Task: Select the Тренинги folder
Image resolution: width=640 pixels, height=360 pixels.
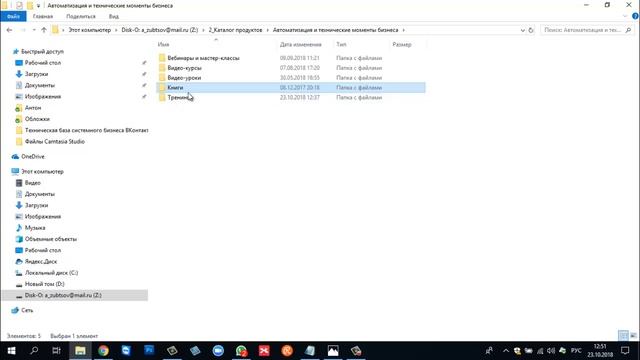Action: [180, 98]
